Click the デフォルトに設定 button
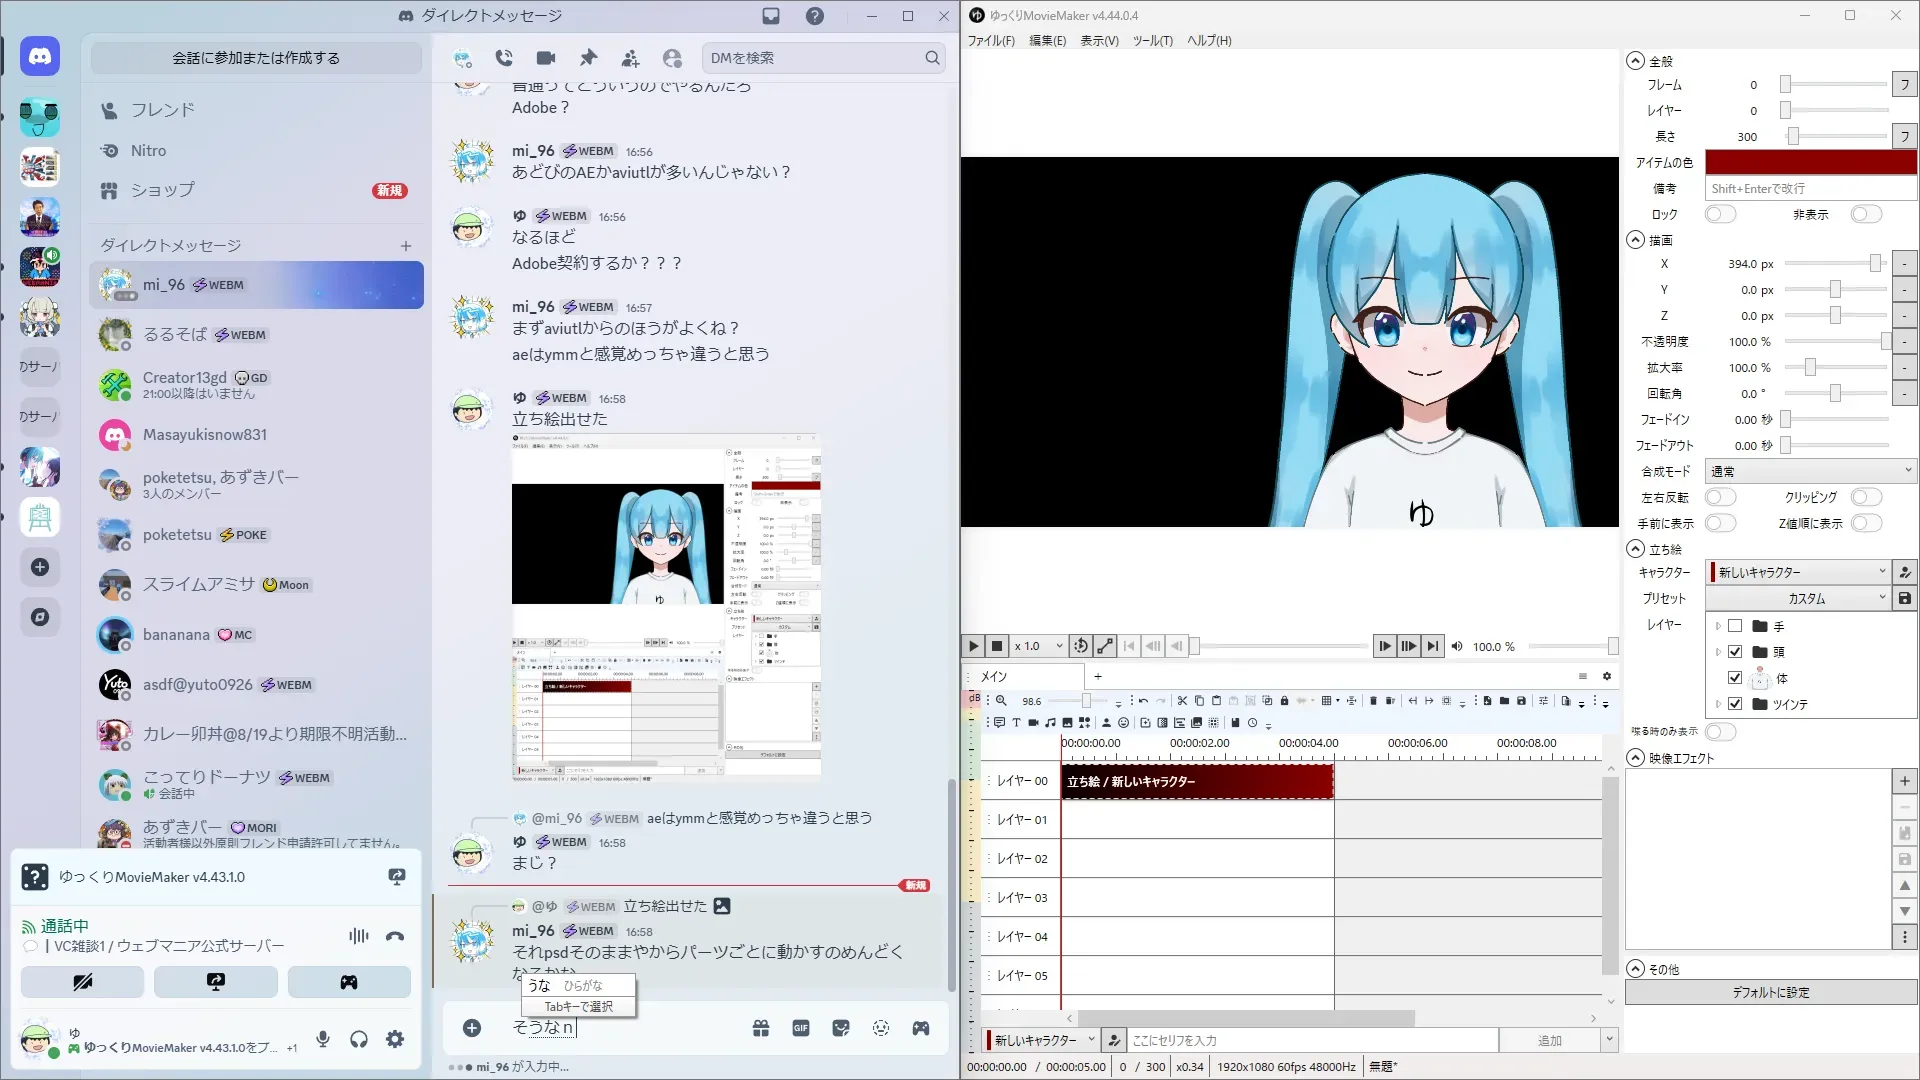 (1770, 992)
